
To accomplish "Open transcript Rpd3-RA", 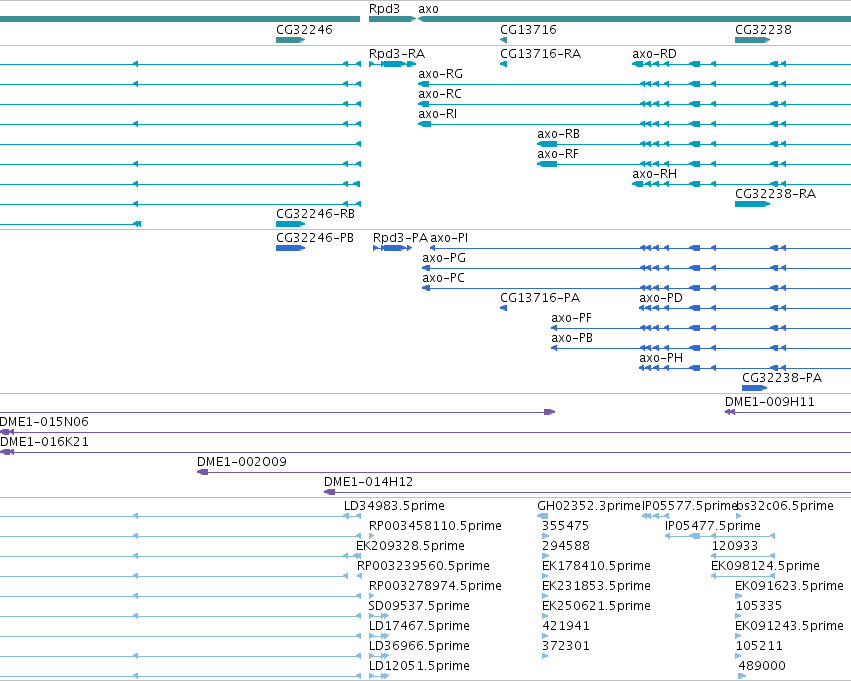I will click(397, 54).
